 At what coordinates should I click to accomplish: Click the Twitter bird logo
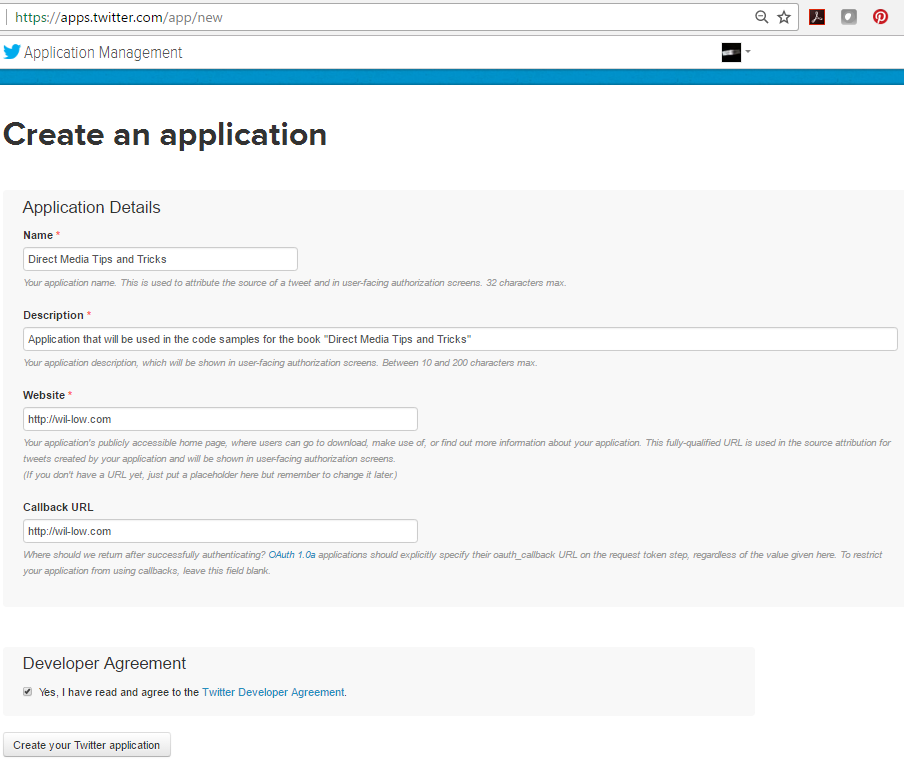(12, 52)
